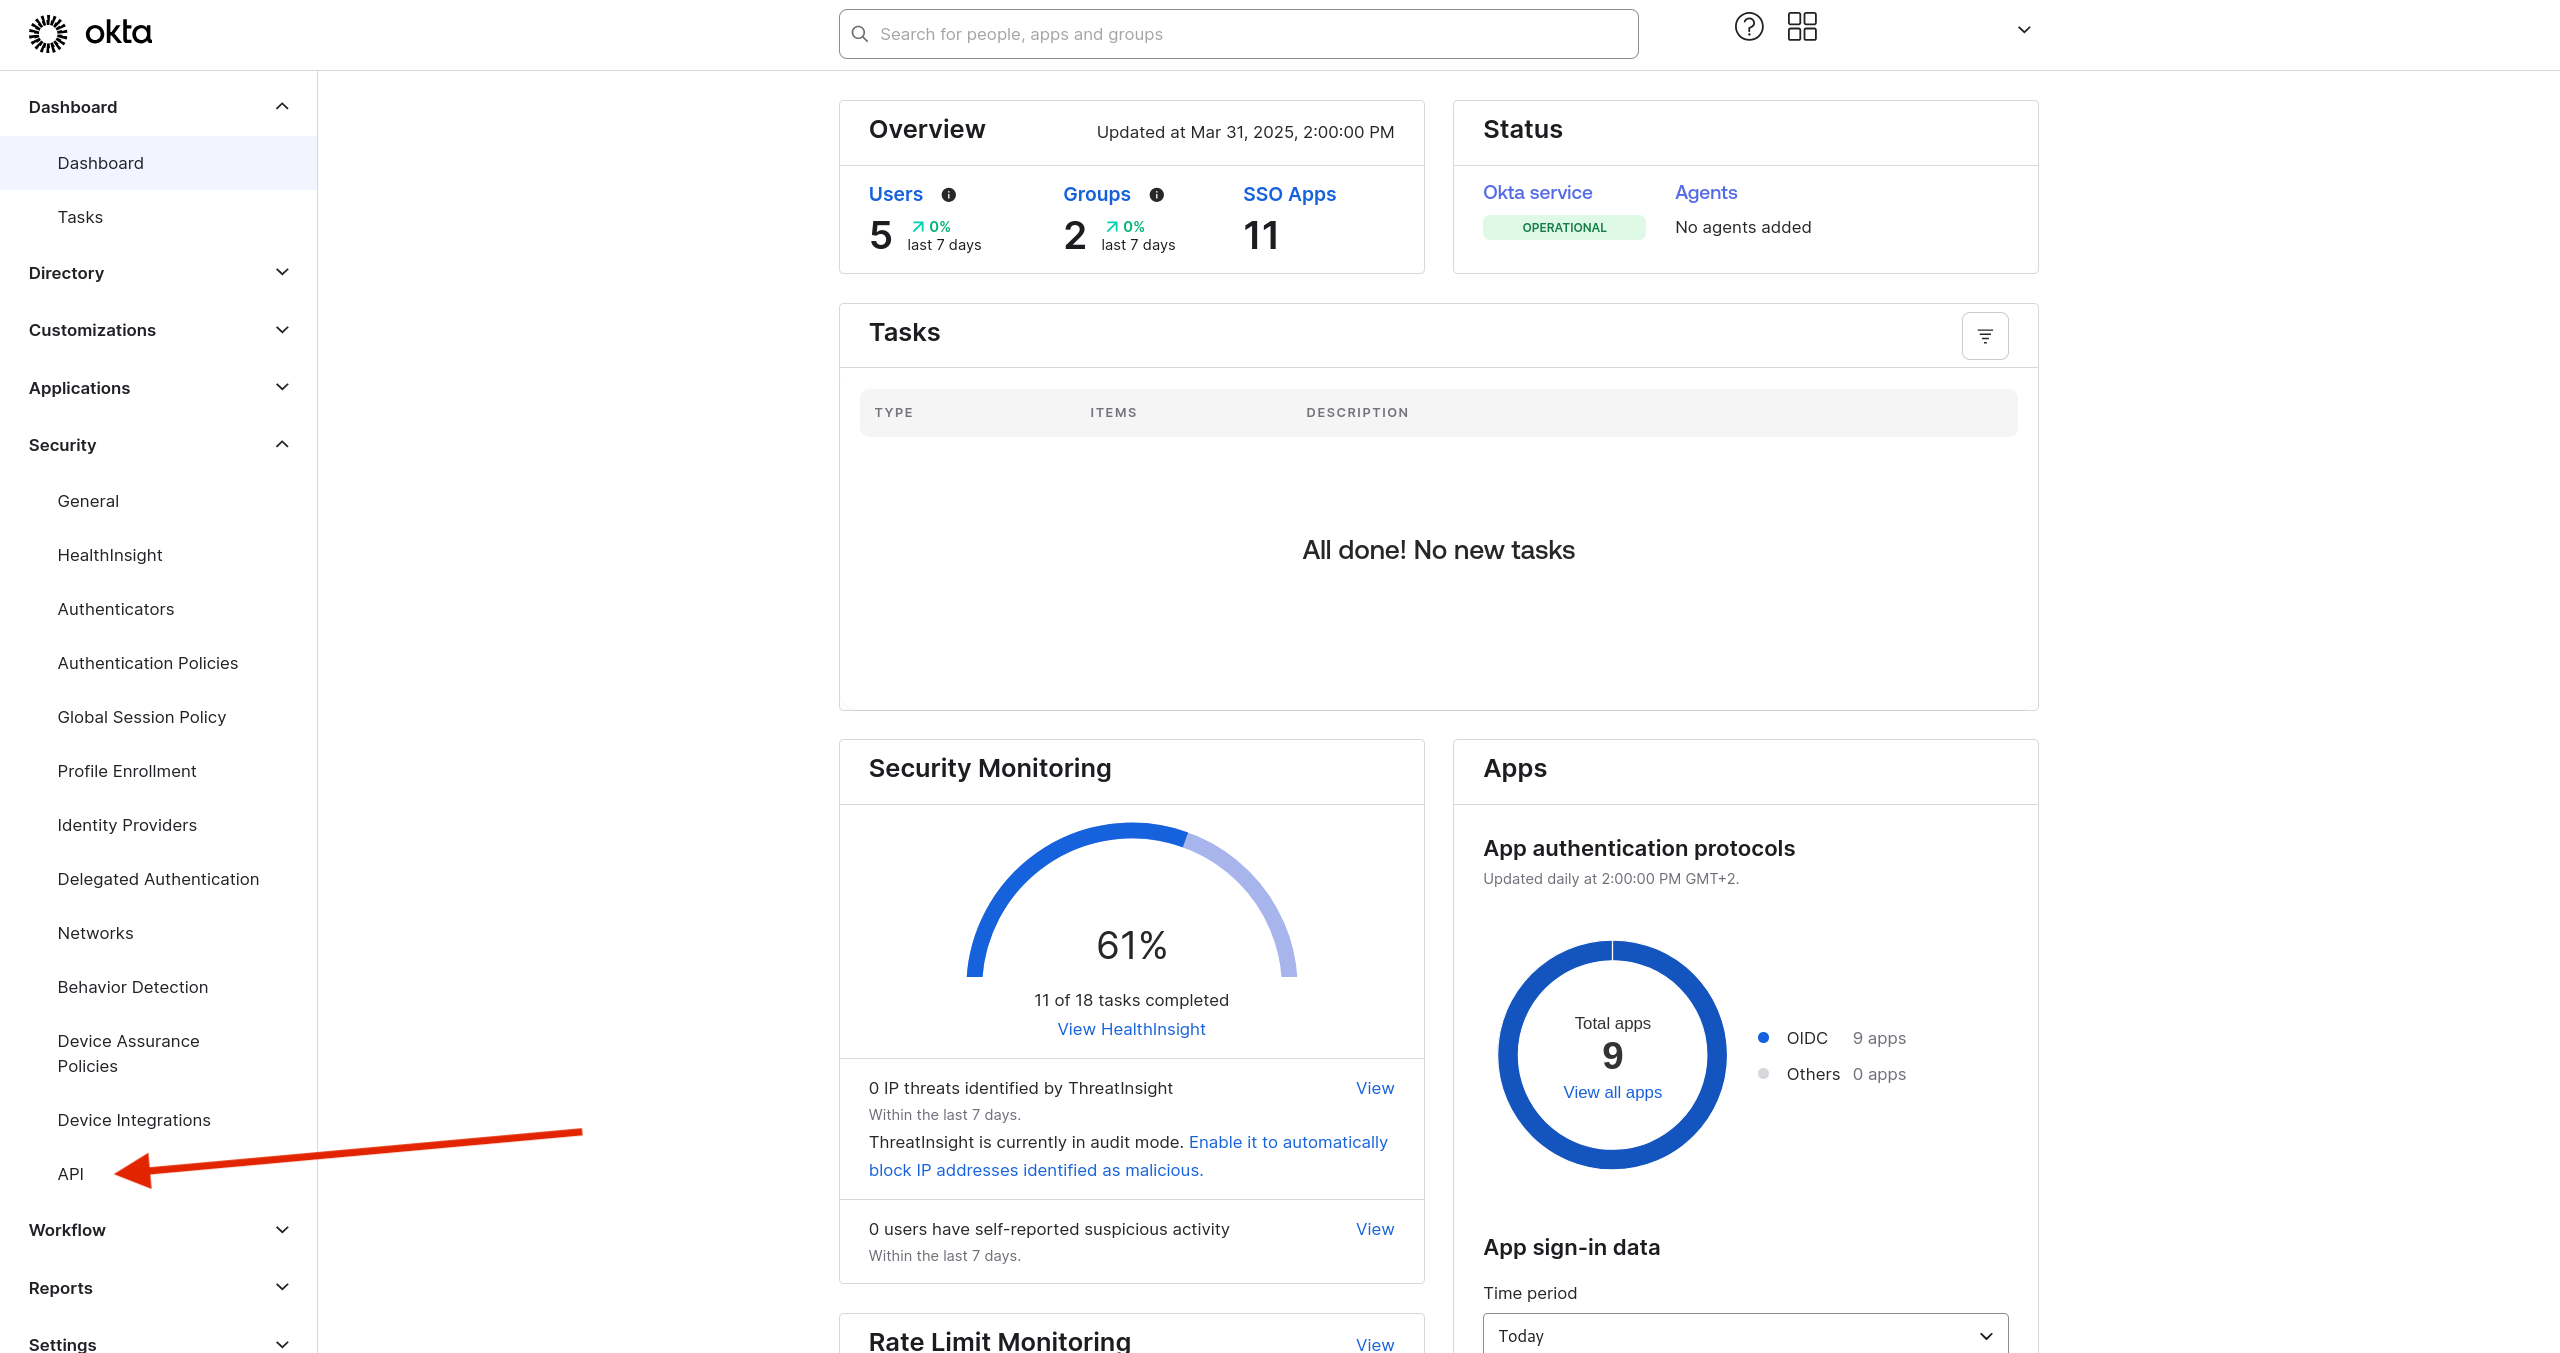The width and height of the screenshot is (2560, 1353).
Task: Click View HealthInsight link
Action: pyautogui.click(x=1131, y=1029)
